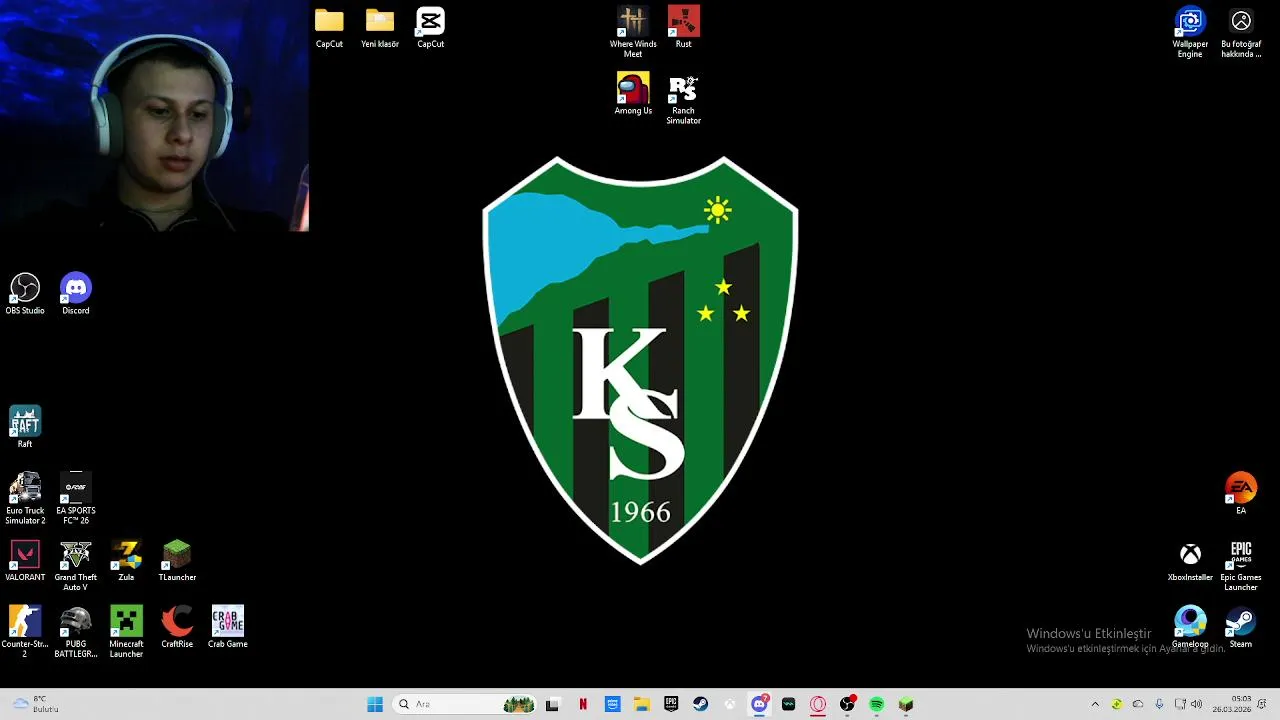The height and width of the screenshot is (720, 1280).
Task: Open Opera browser from the taskbar
Action: (x=818, y=705)
